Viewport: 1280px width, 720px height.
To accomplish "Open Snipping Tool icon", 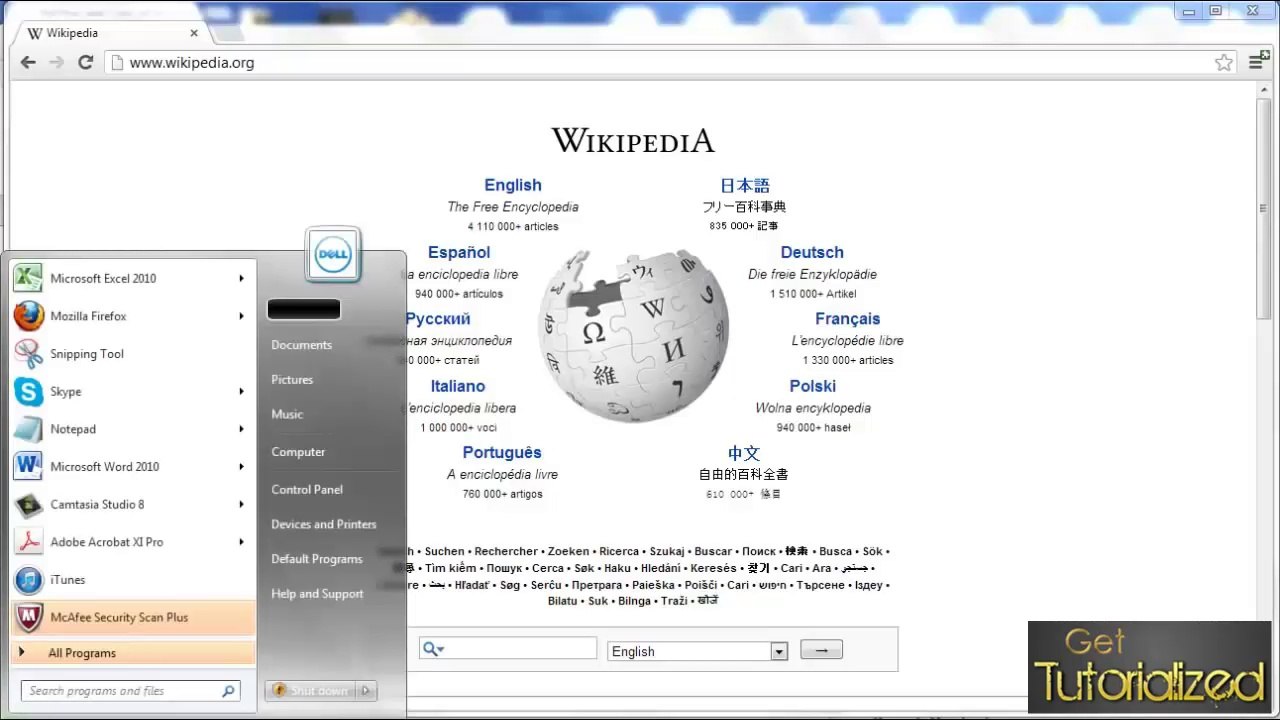I will point(28,354).
